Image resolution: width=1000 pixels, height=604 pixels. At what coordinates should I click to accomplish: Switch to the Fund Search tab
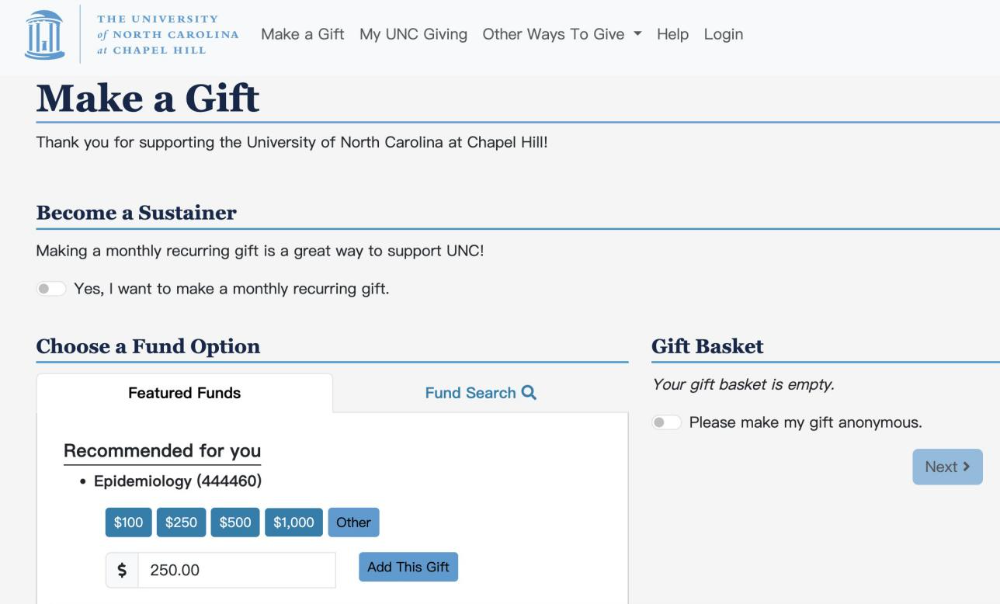tap(480, 393)
